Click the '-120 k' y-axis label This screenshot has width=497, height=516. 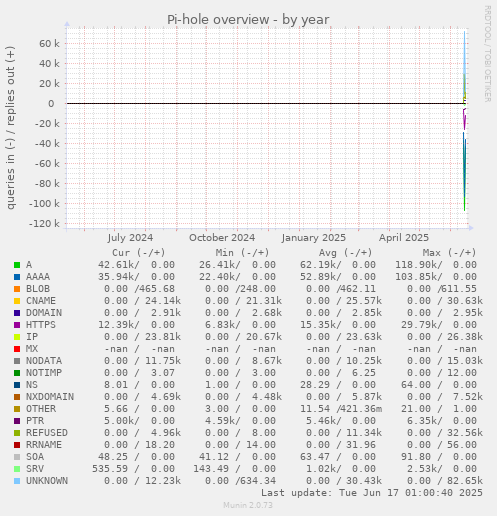pyautogui.click(x=44, y=224)
